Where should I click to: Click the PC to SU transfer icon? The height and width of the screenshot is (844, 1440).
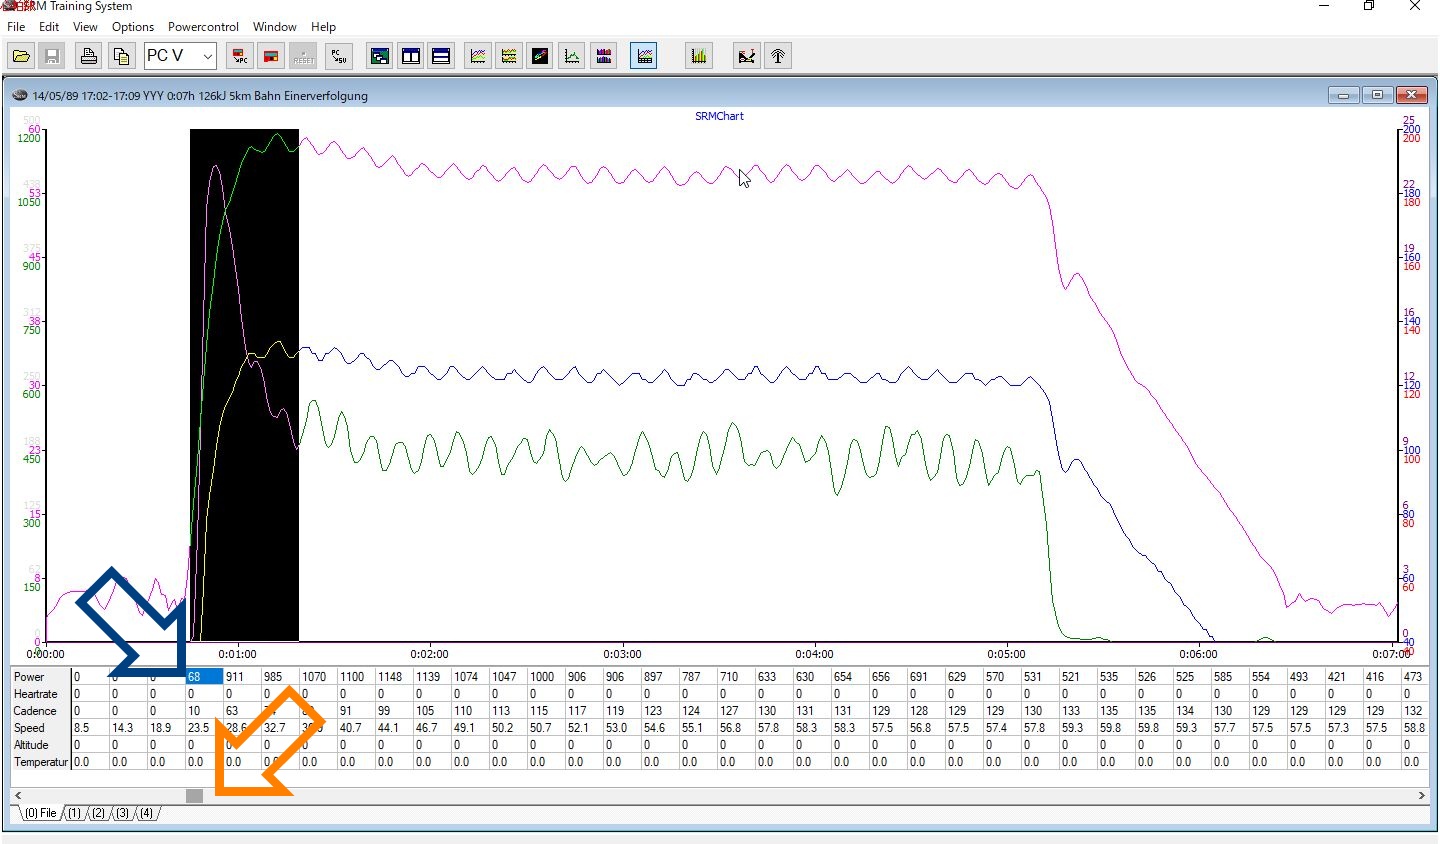338,56
